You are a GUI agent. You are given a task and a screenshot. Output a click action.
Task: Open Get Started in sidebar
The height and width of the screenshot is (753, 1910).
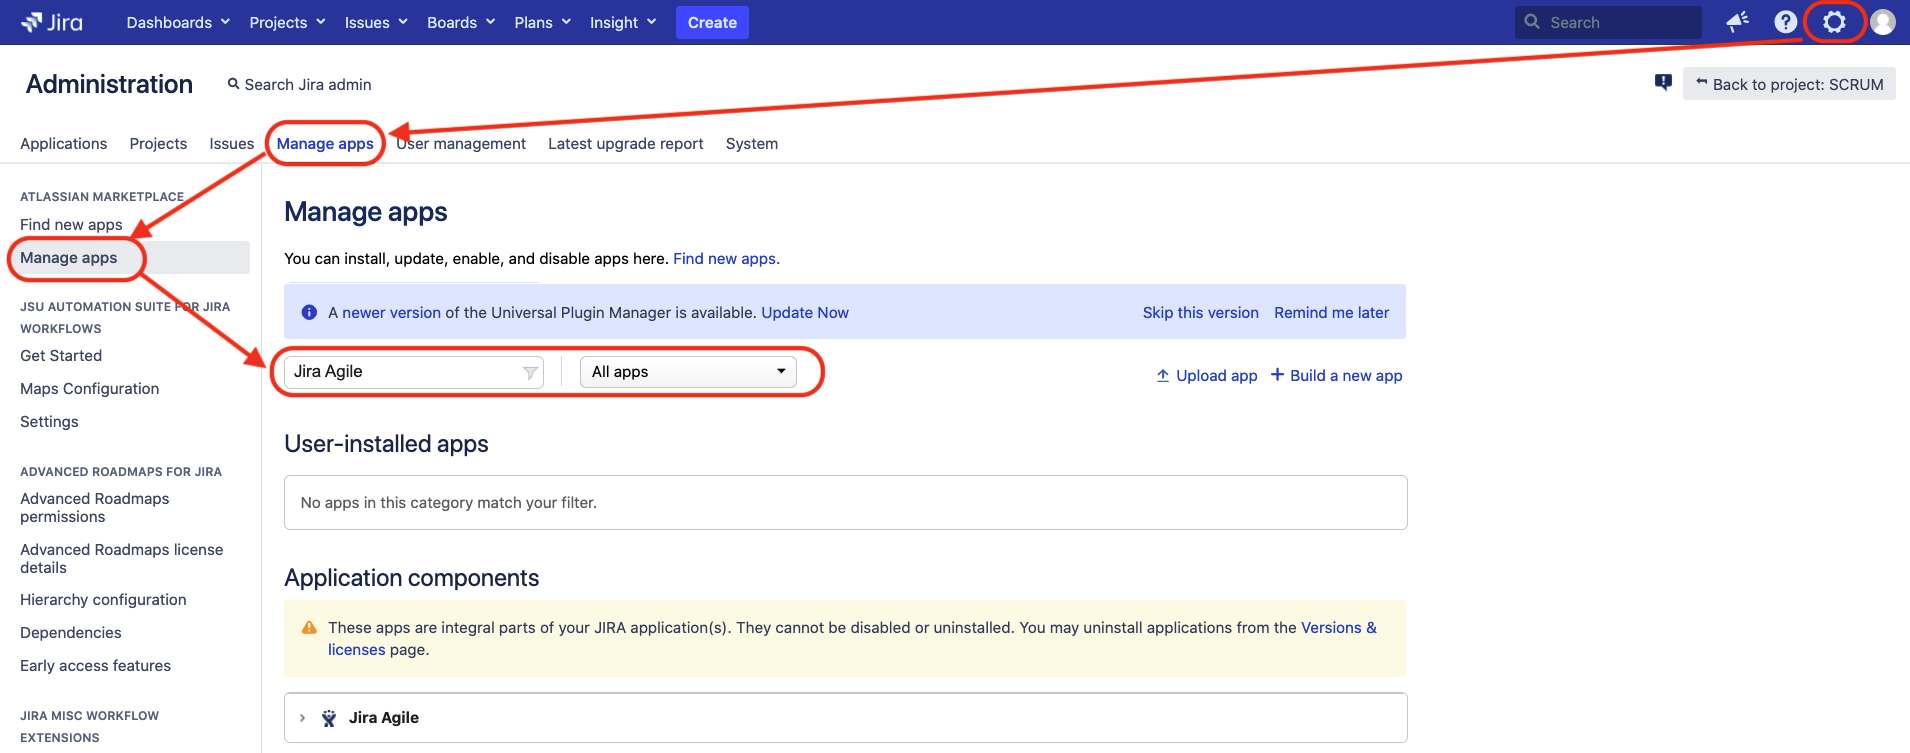61,356
